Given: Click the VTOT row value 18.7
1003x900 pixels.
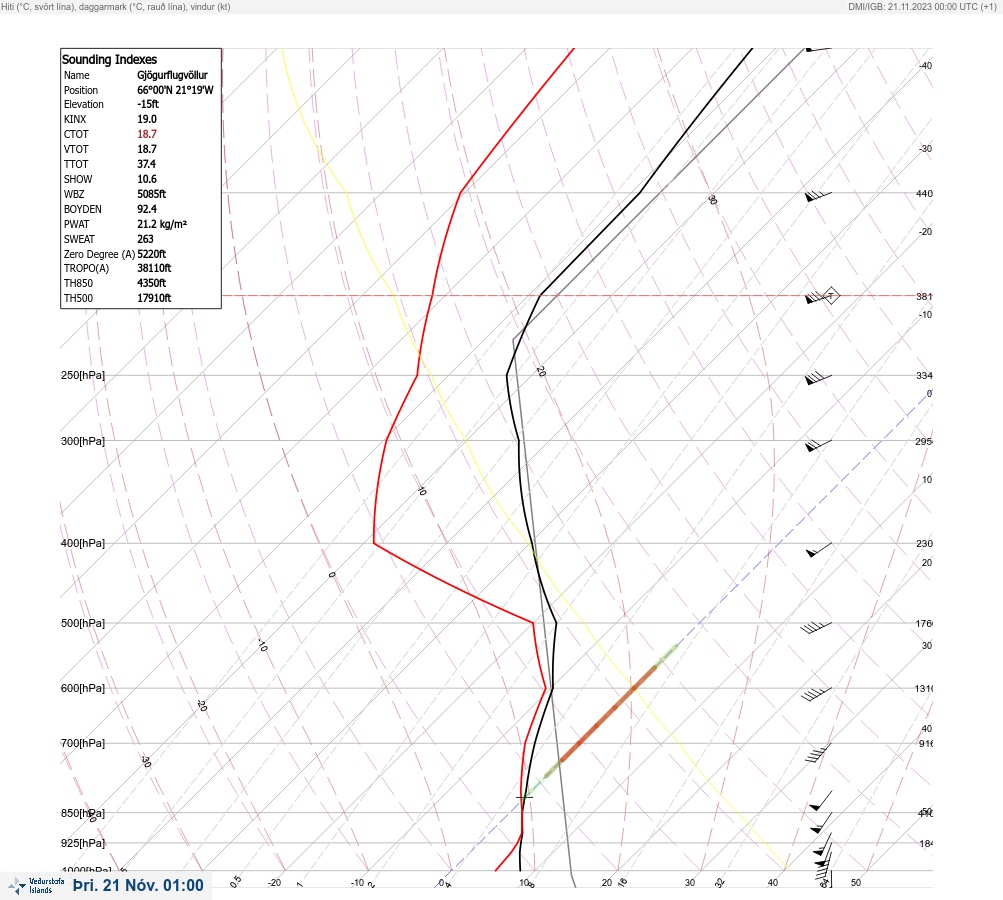Looking at the screenshot, I should 146,149.
